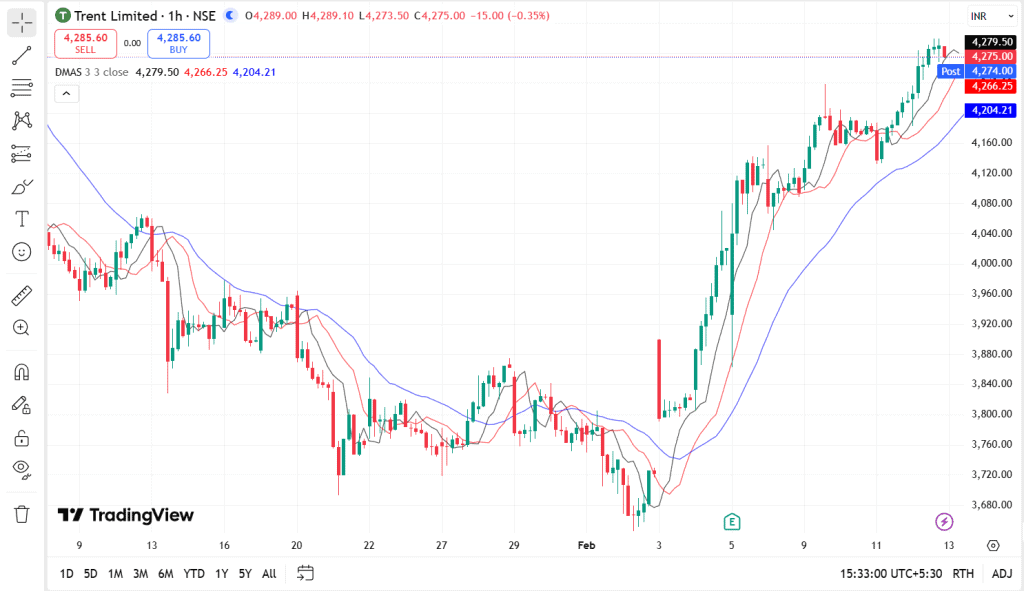Pick the emoji sticker tool
Viewport: 1024px width, 591px height.
click(20, 252)
